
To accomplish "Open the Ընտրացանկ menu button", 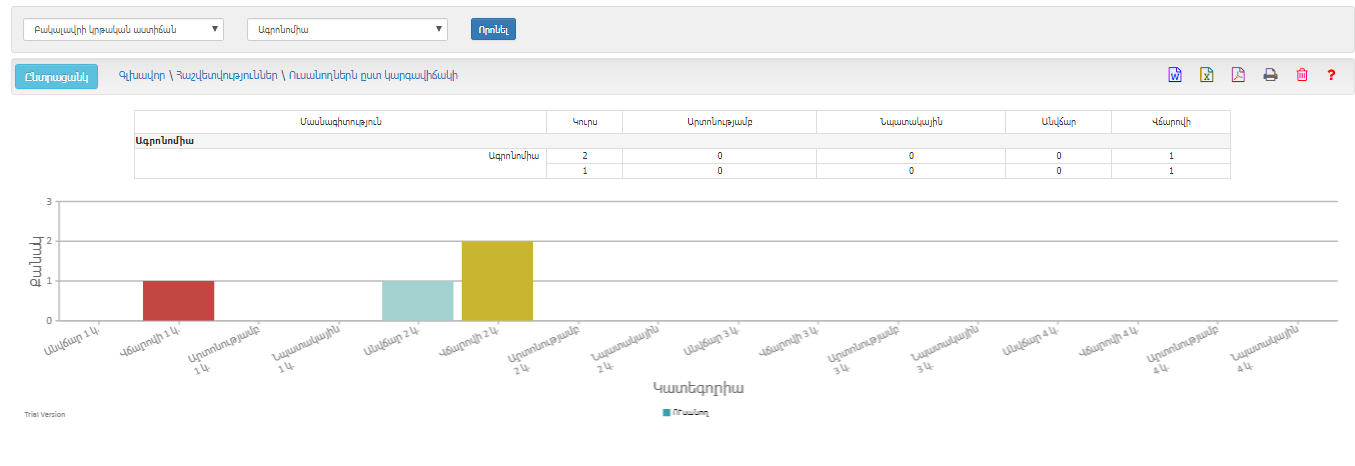I will click(57, 76).
